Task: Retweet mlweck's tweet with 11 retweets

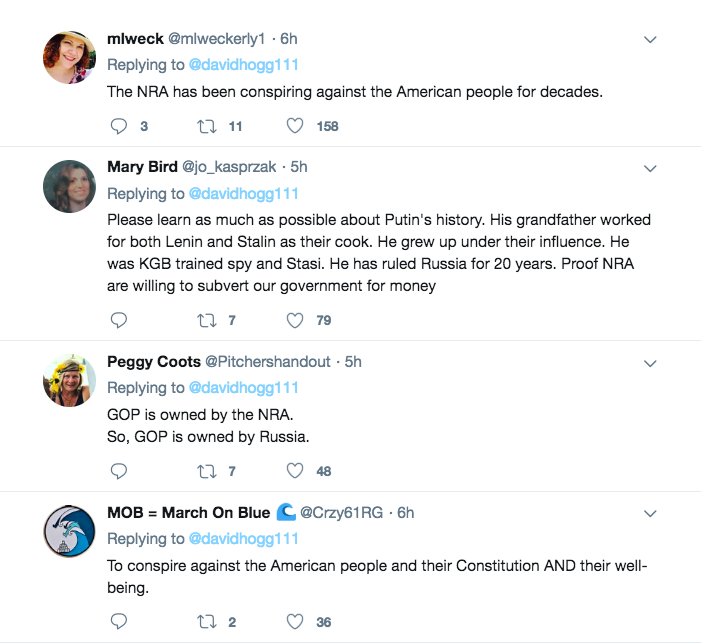Action: [205, 126]
